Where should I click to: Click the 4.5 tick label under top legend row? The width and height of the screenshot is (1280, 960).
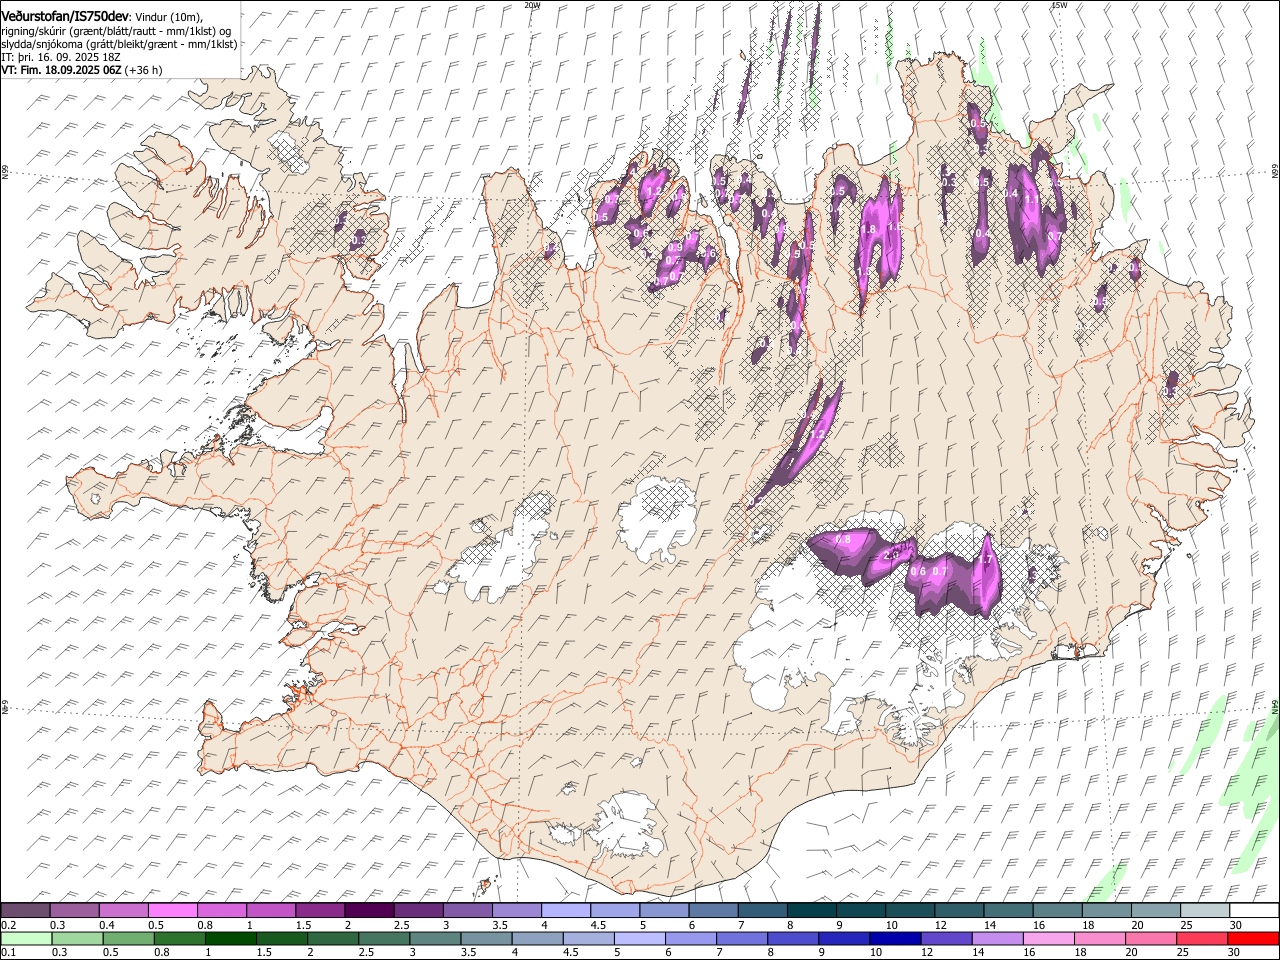point(598,925)
